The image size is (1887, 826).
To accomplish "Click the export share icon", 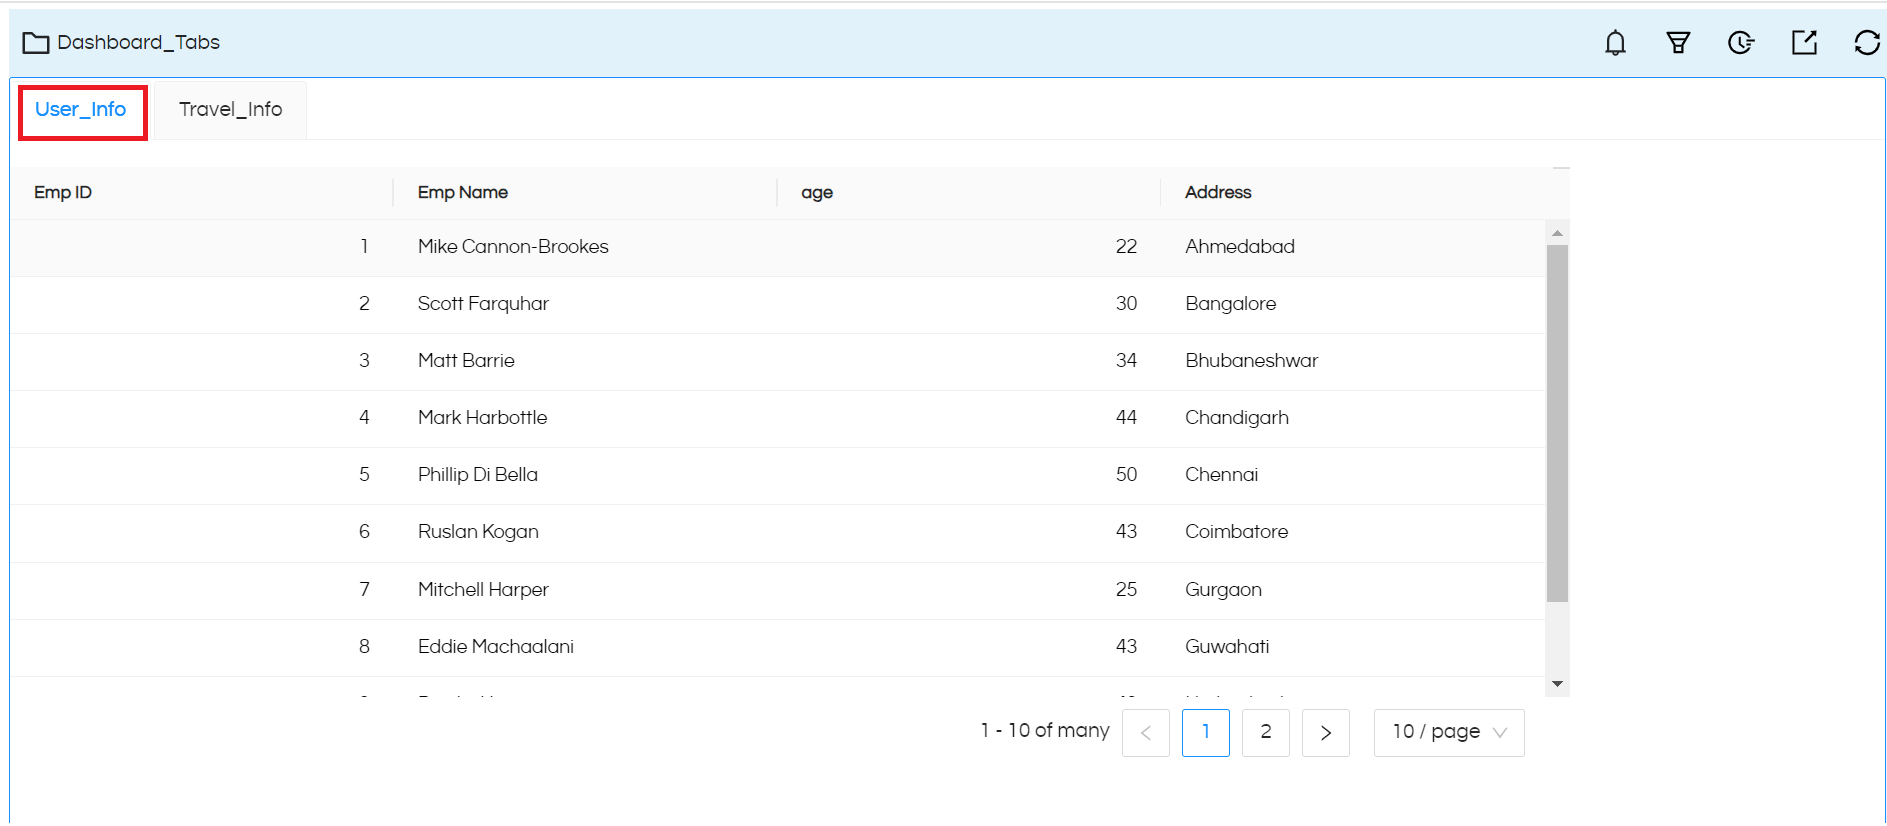I will [x=1804, y=42].
